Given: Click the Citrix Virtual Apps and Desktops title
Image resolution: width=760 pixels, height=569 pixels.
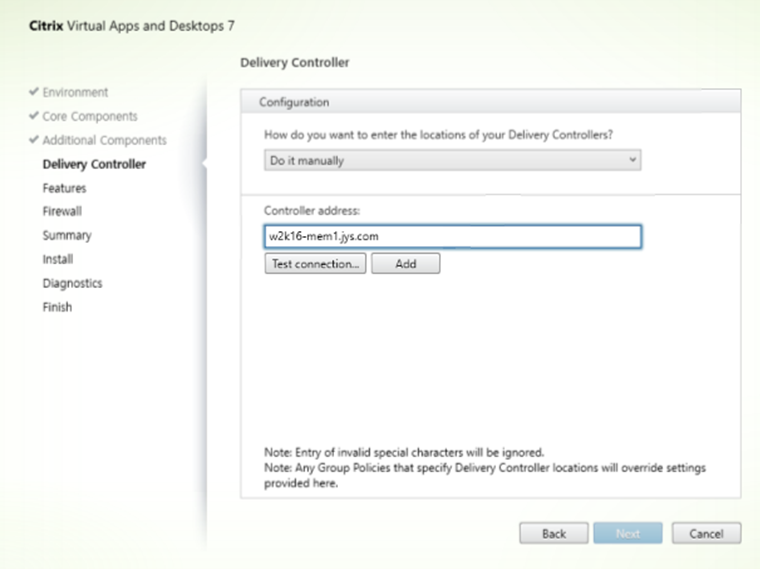Looking at the screenshot, I should click(132, 26).
